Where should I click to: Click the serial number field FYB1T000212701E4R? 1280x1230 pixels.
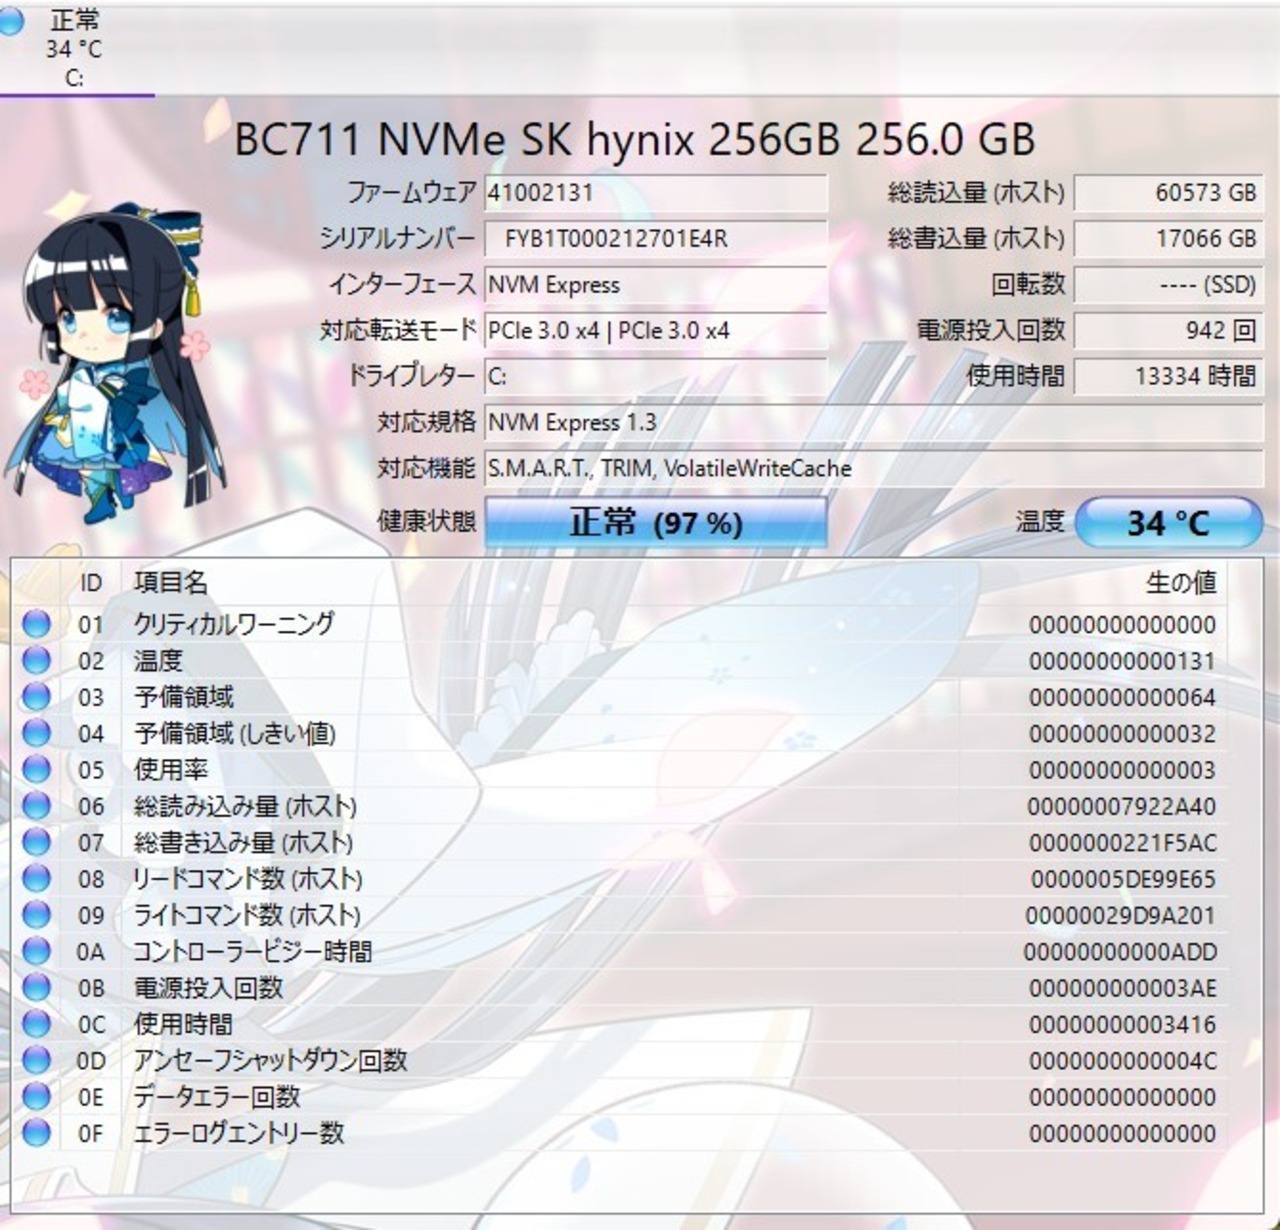656,239
